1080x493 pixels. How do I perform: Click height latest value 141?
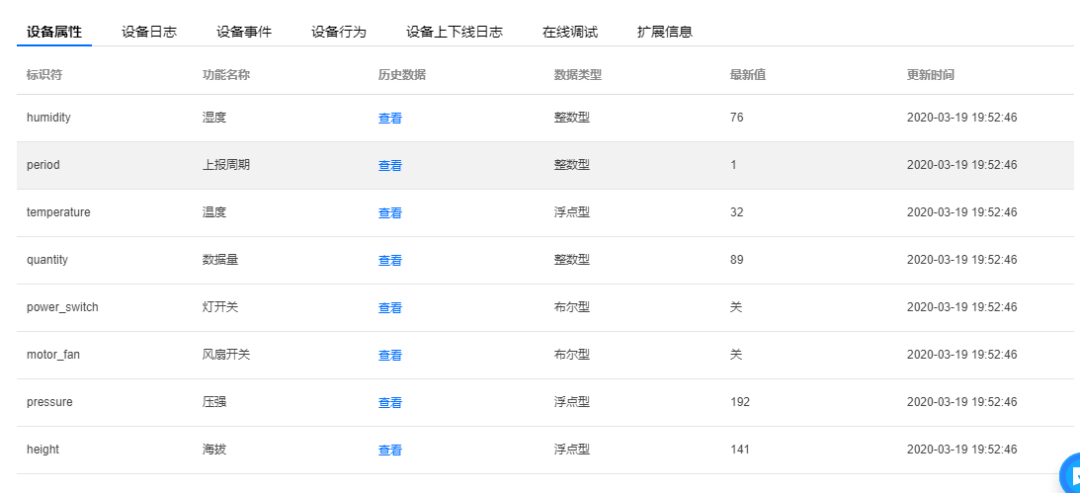(x=740, y=450)
